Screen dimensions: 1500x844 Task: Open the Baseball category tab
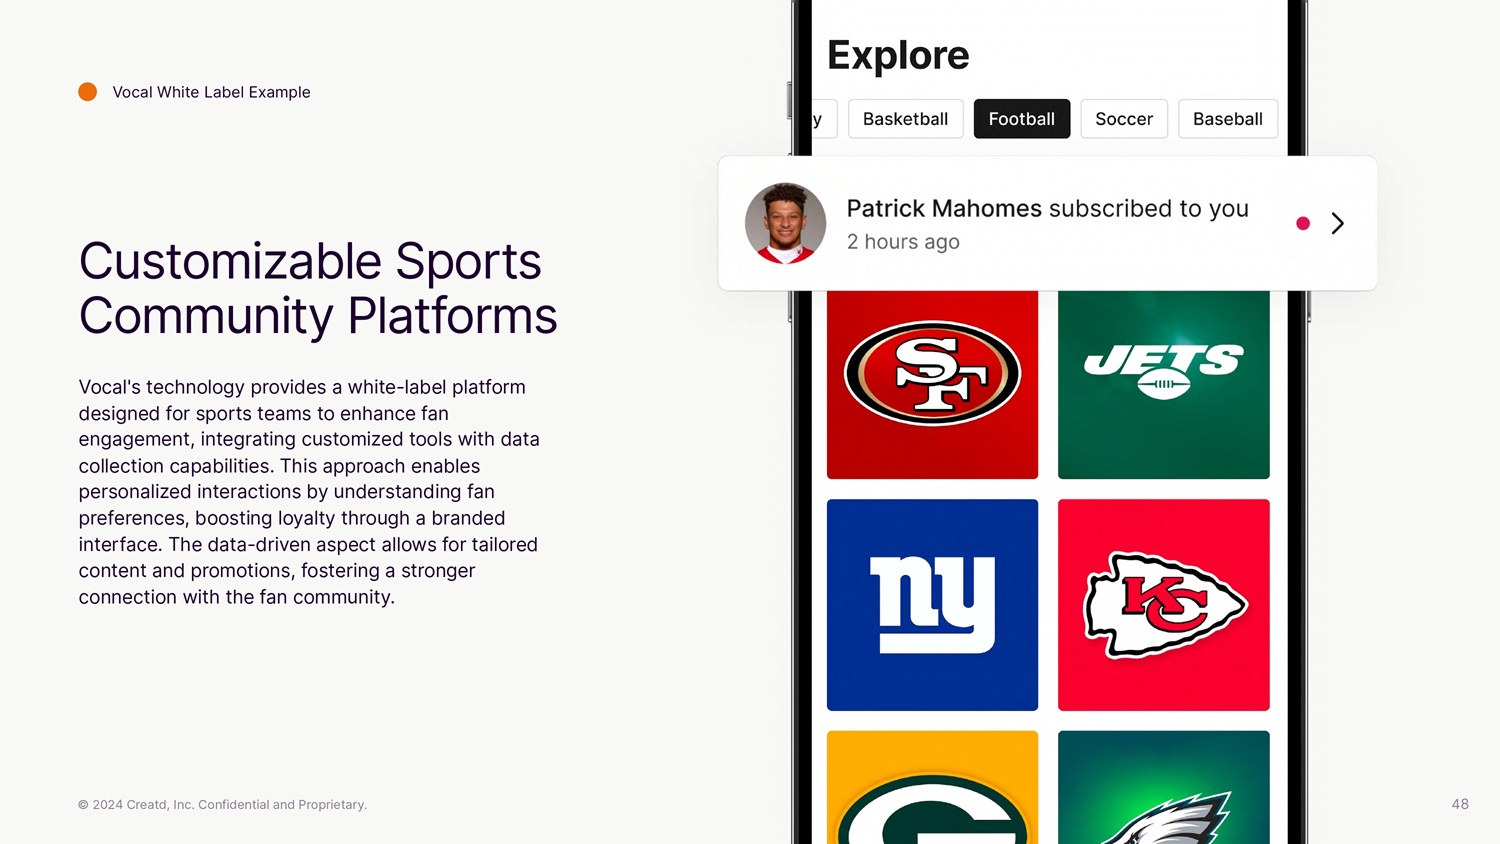1227,119
